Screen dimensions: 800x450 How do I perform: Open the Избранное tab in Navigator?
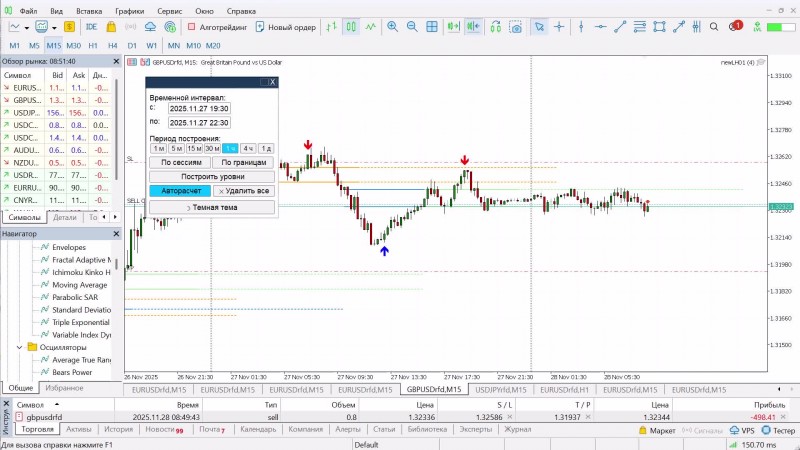tap(64, 388)
